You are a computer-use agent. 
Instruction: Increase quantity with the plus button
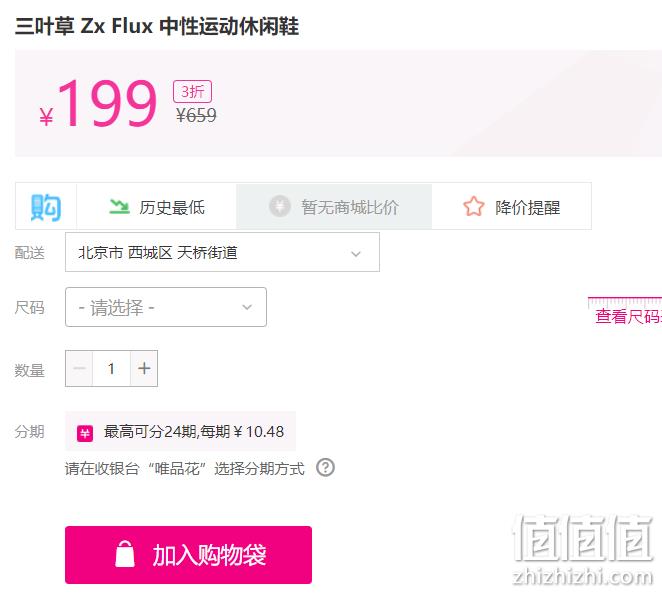pyautogui.click(x=144, y=368)
